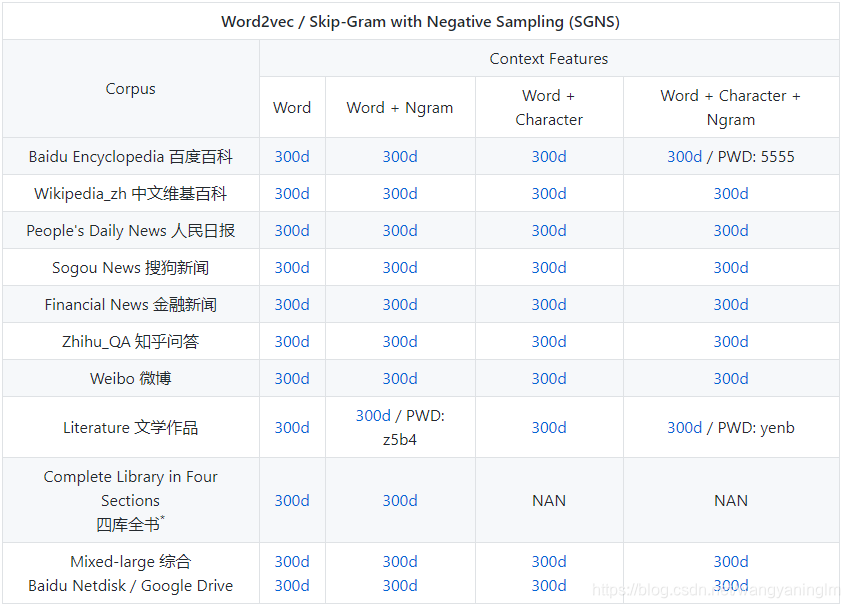The height and width of the screenshot is (608, 850).
Task: Open Mixed-large Word + Character + Ngram Netdisk 300d
Action: click(731, 561)
